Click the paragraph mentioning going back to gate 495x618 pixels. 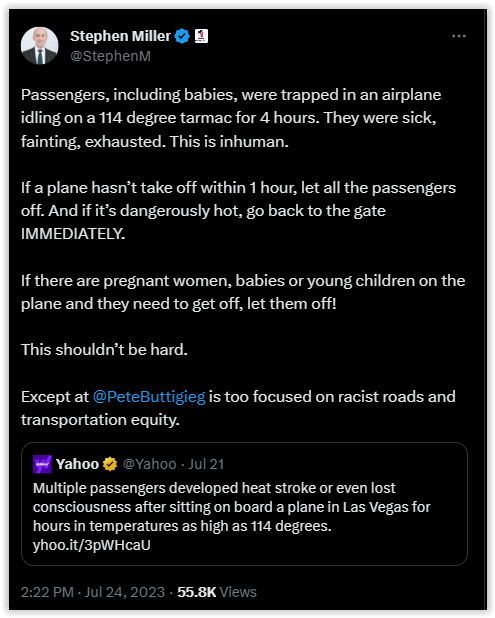pos(238,211)
